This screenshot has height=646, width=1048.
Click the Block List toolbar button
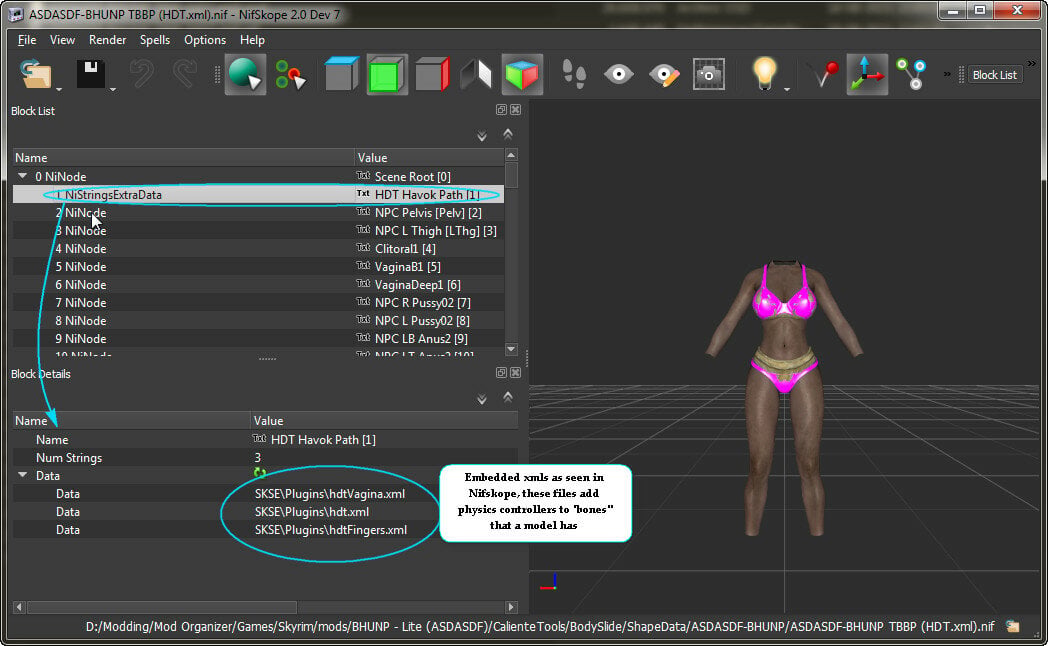coord(995,75)
